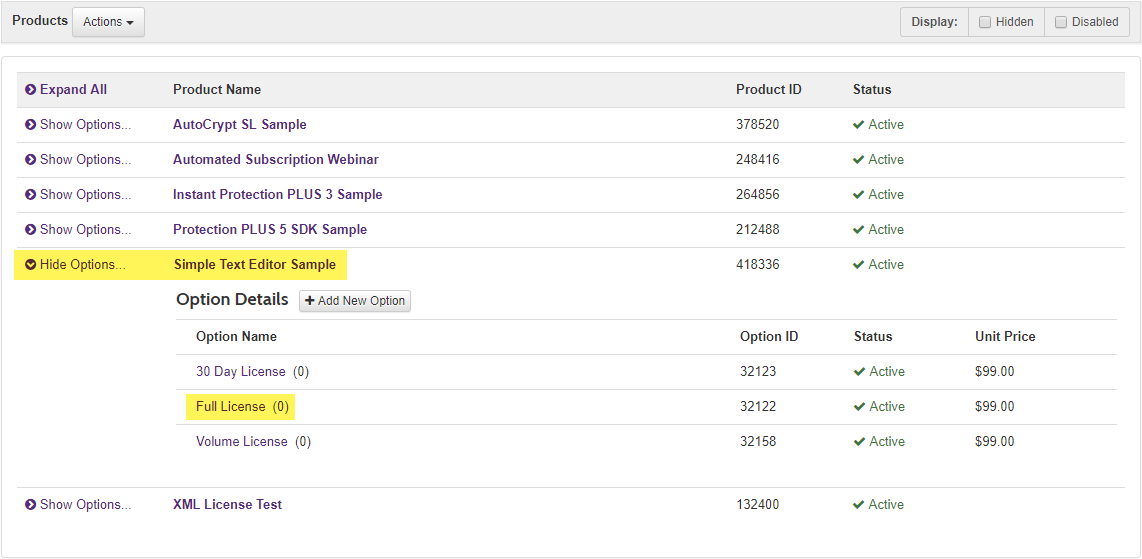Click the Expand All link text
This screenshot has width=1142, height=559.
tap(73, 90)
